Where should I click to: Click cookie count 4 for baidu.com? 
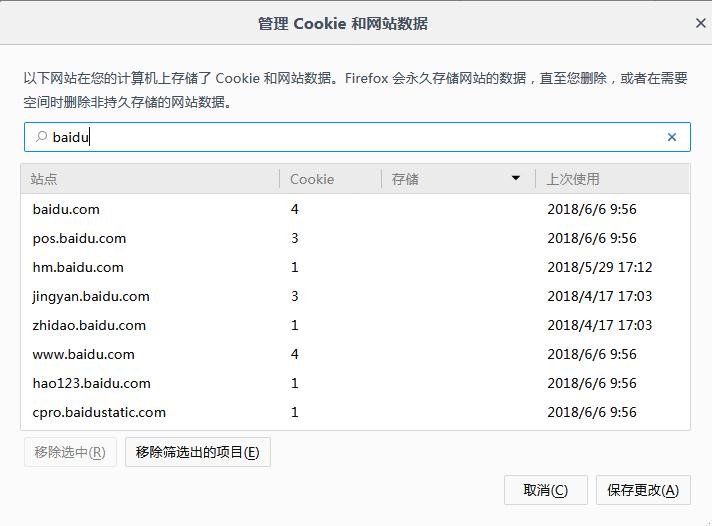click(295, 209)
